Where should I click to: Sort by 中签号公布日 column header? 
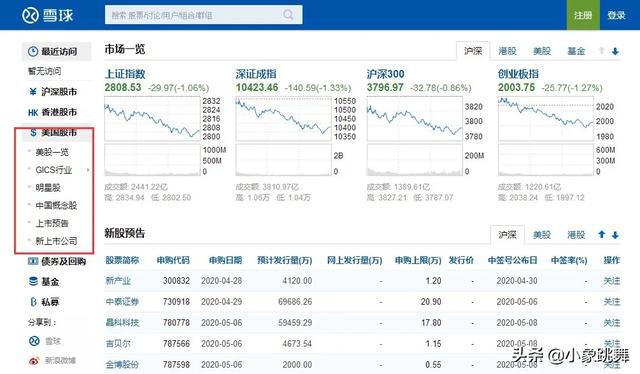click(512, 260)
